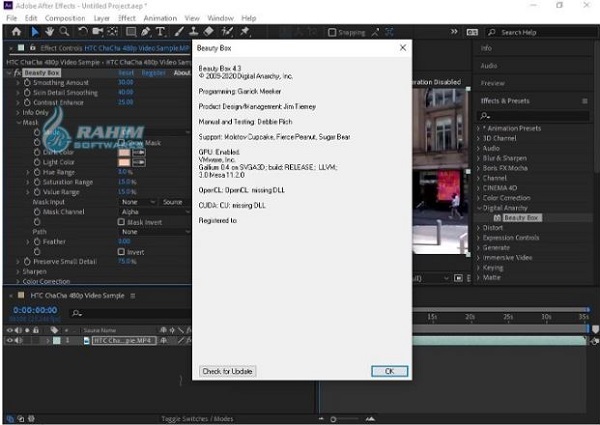Click Register link for Beauty Box
600x425 pixels.
(153, 73)
